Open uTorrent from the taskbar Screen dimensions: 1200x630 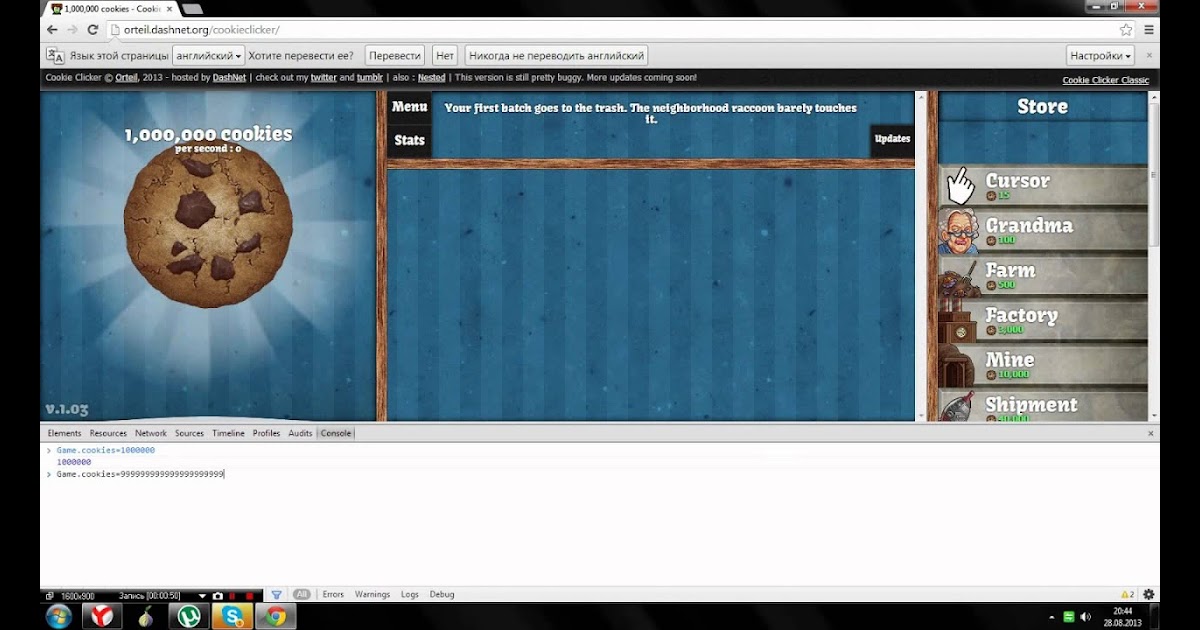[187, 616]
